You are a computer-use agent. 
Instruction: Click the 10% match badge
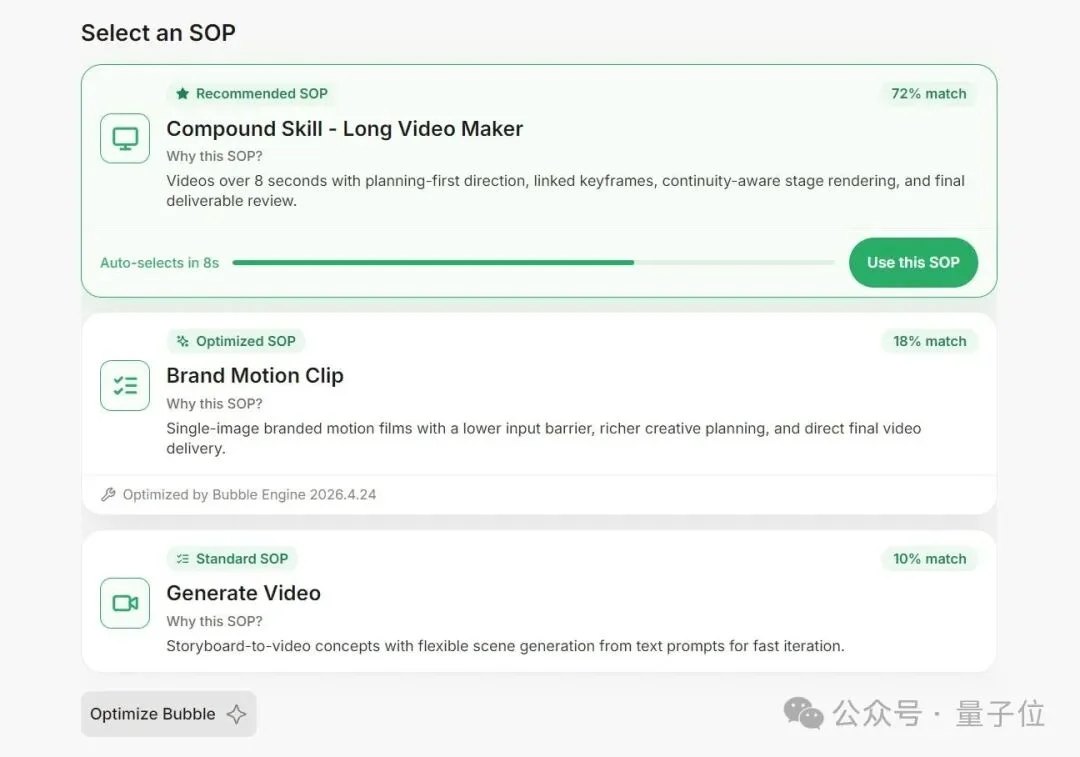(x=929, y=559)
